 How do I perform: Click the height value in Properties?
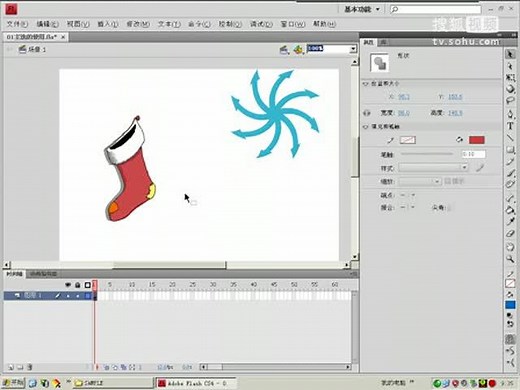[455, 113]
